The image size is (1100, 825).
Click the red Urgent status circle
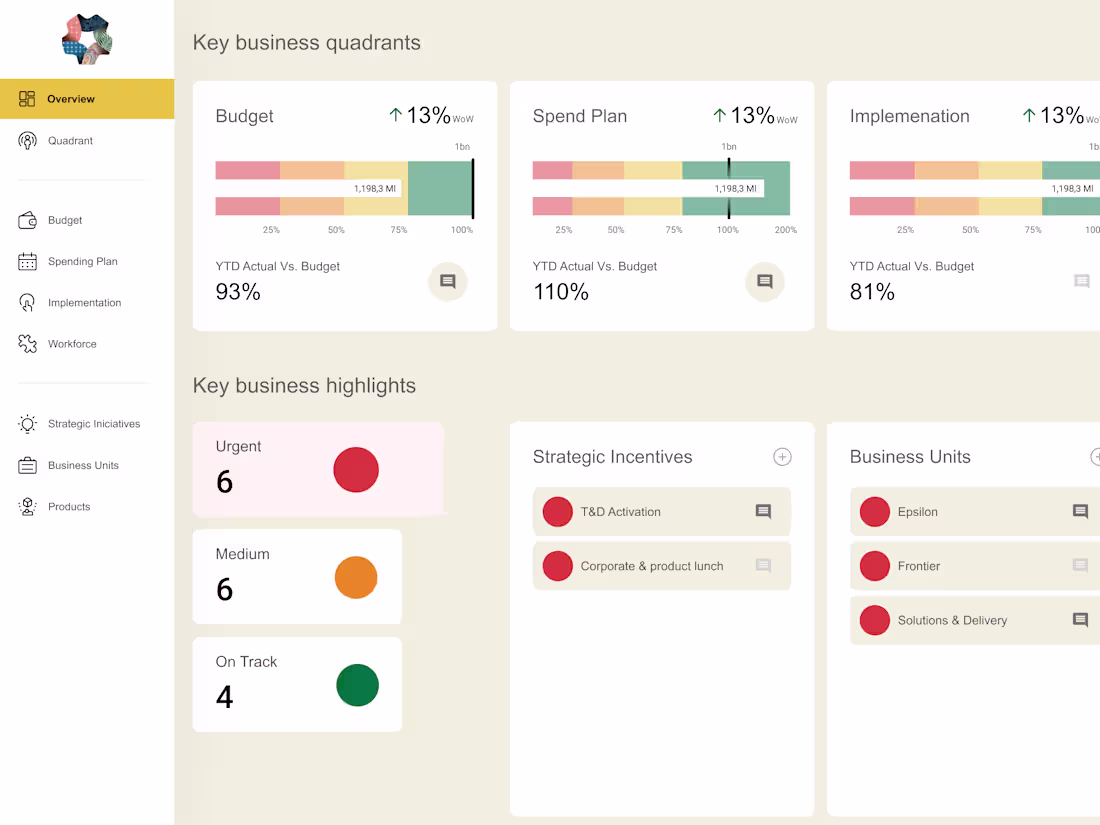pos(356,470)
